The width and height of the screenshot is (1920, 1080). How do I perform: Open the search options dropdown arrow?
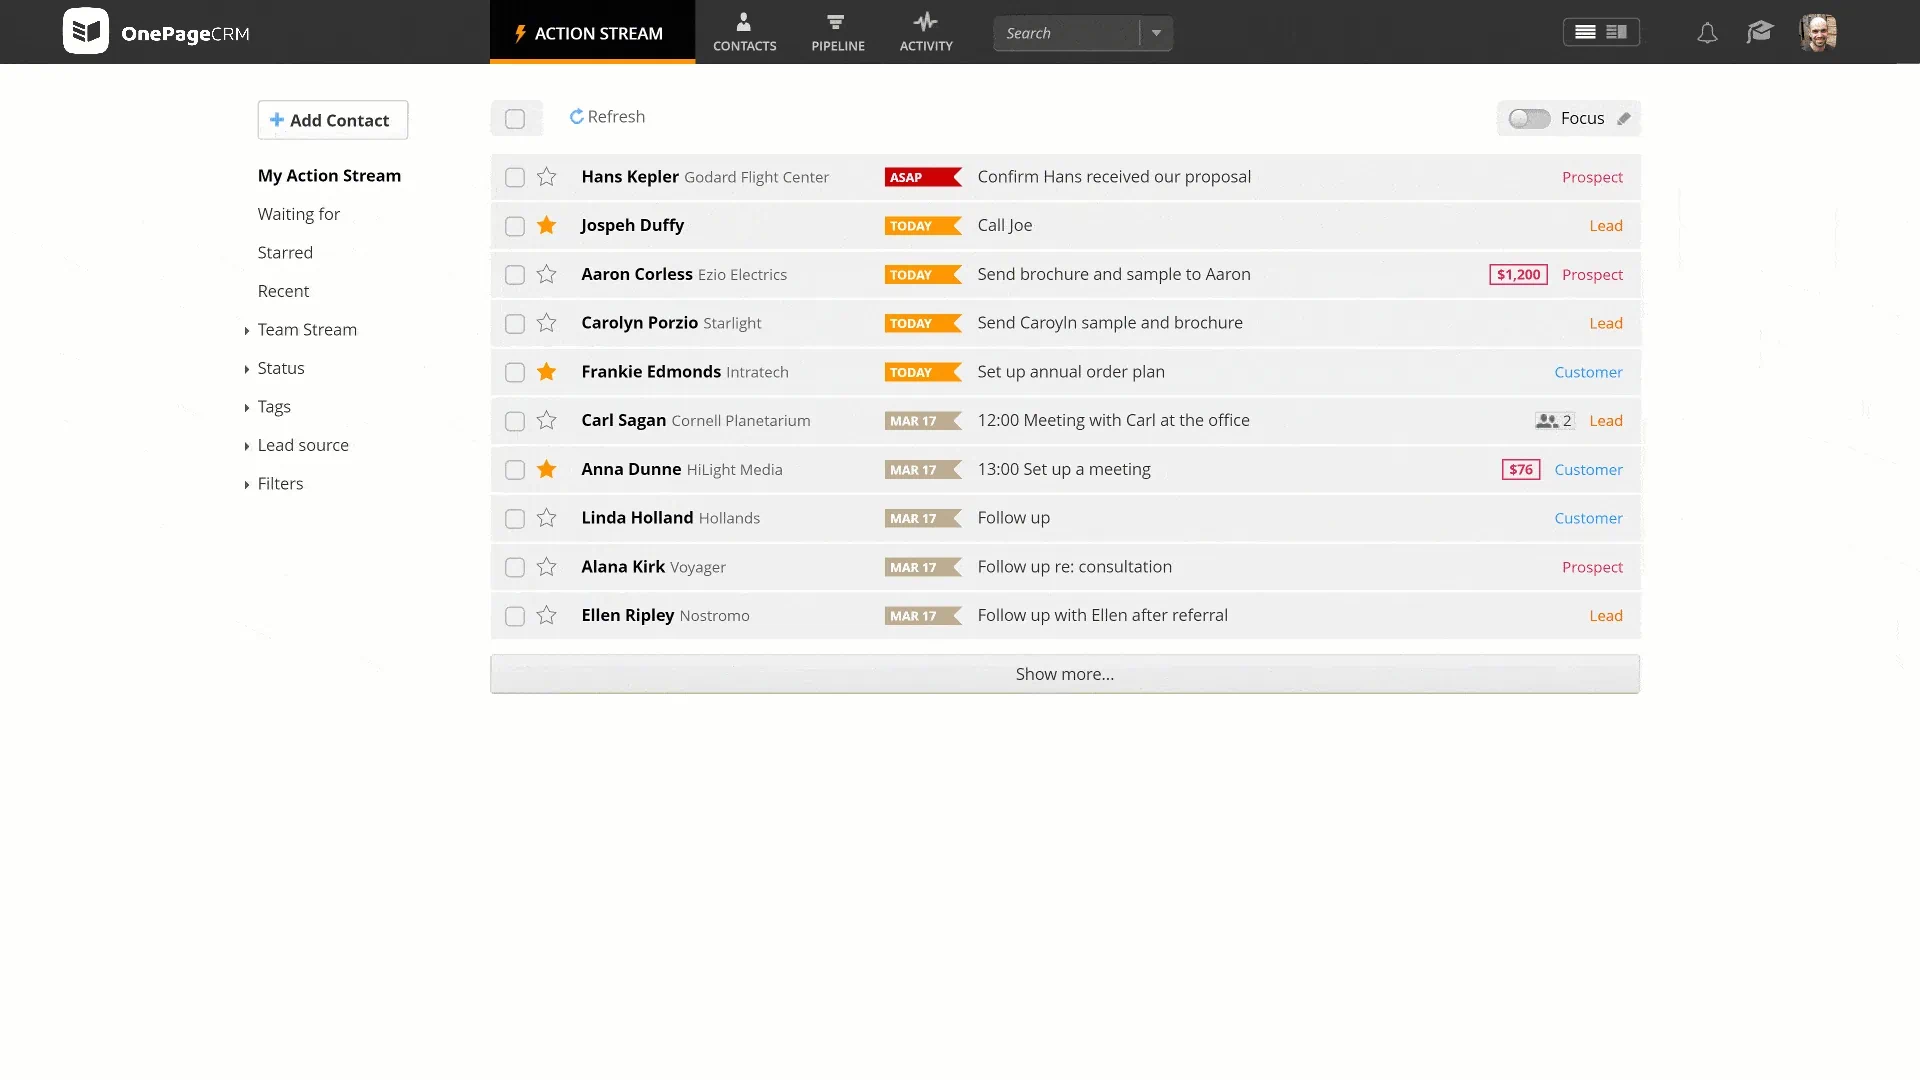point(1156,33)
